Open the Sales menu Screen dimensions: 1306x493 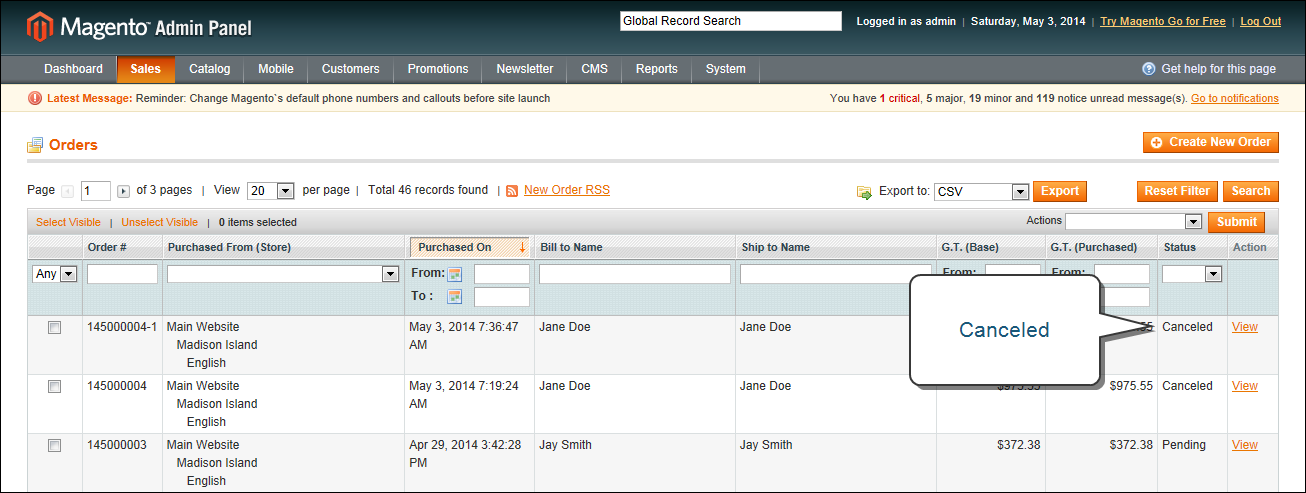coord(145,69)
